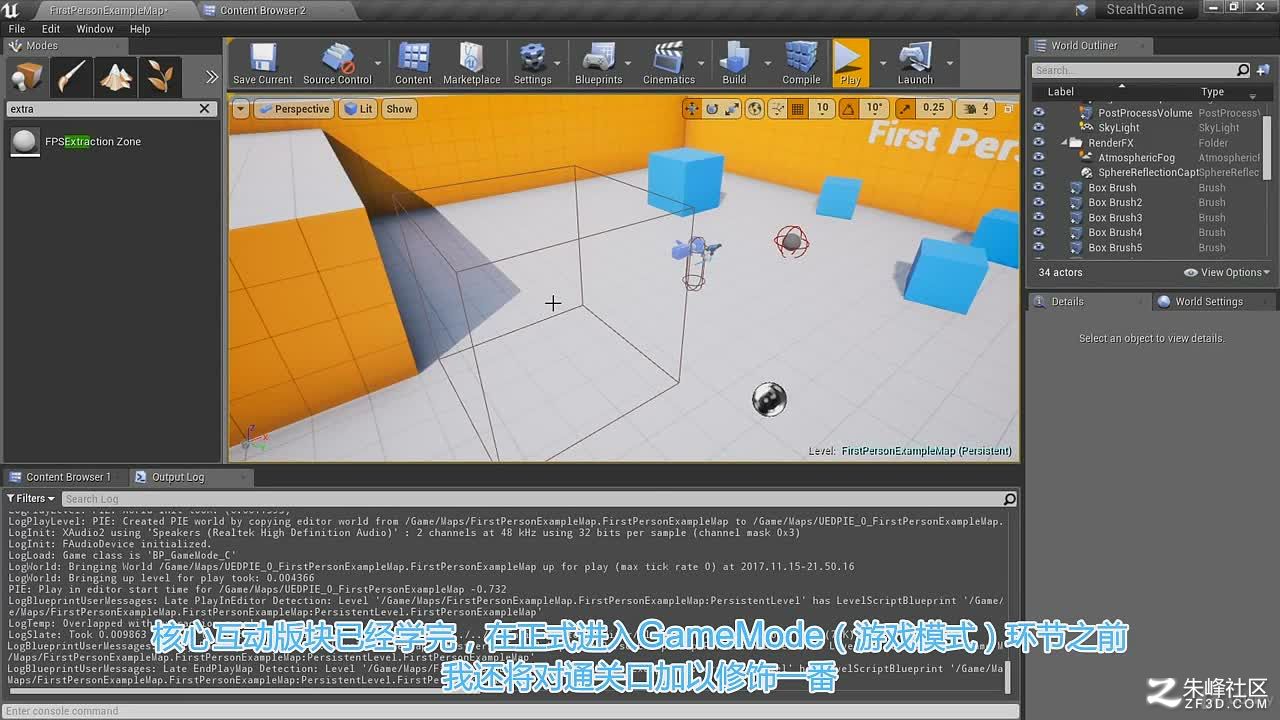Click the console command input field
1280x720 pixels.
508,711
